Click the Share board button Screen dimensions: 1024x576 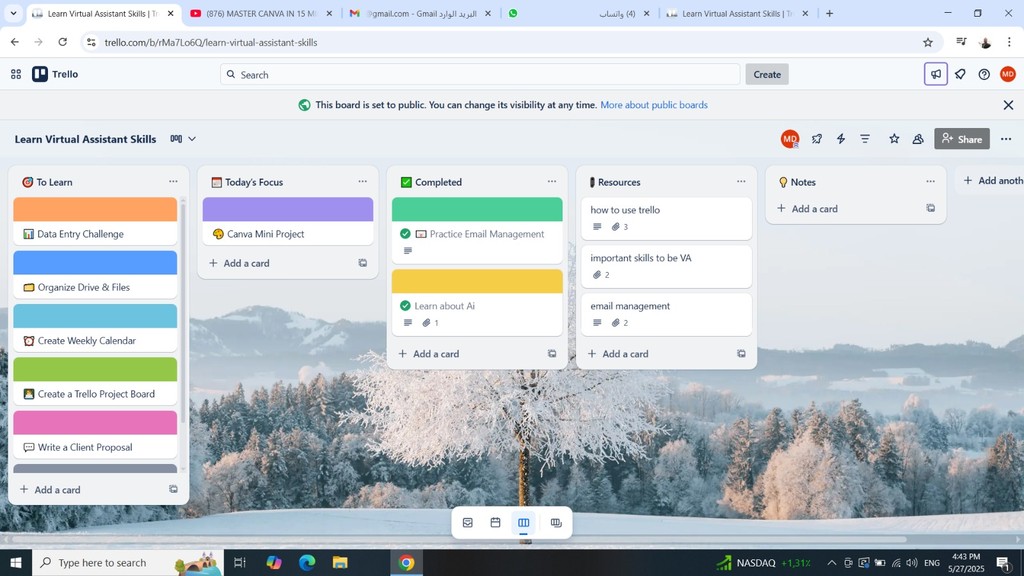pos(962,139)
